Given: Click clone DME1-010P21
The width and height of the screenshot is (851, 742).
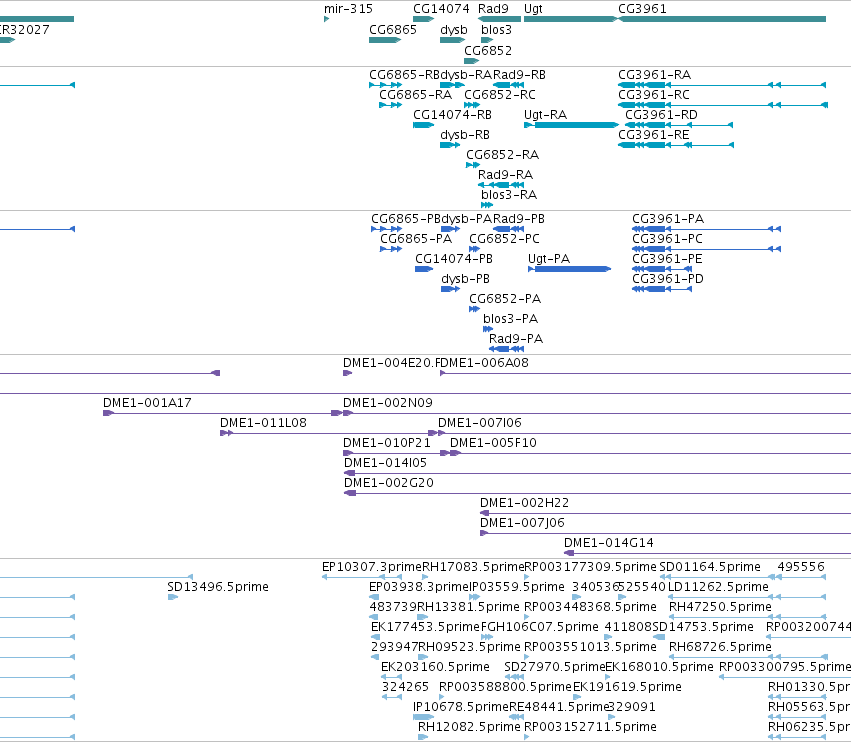Looking at the screenshot, I should 386,443.
